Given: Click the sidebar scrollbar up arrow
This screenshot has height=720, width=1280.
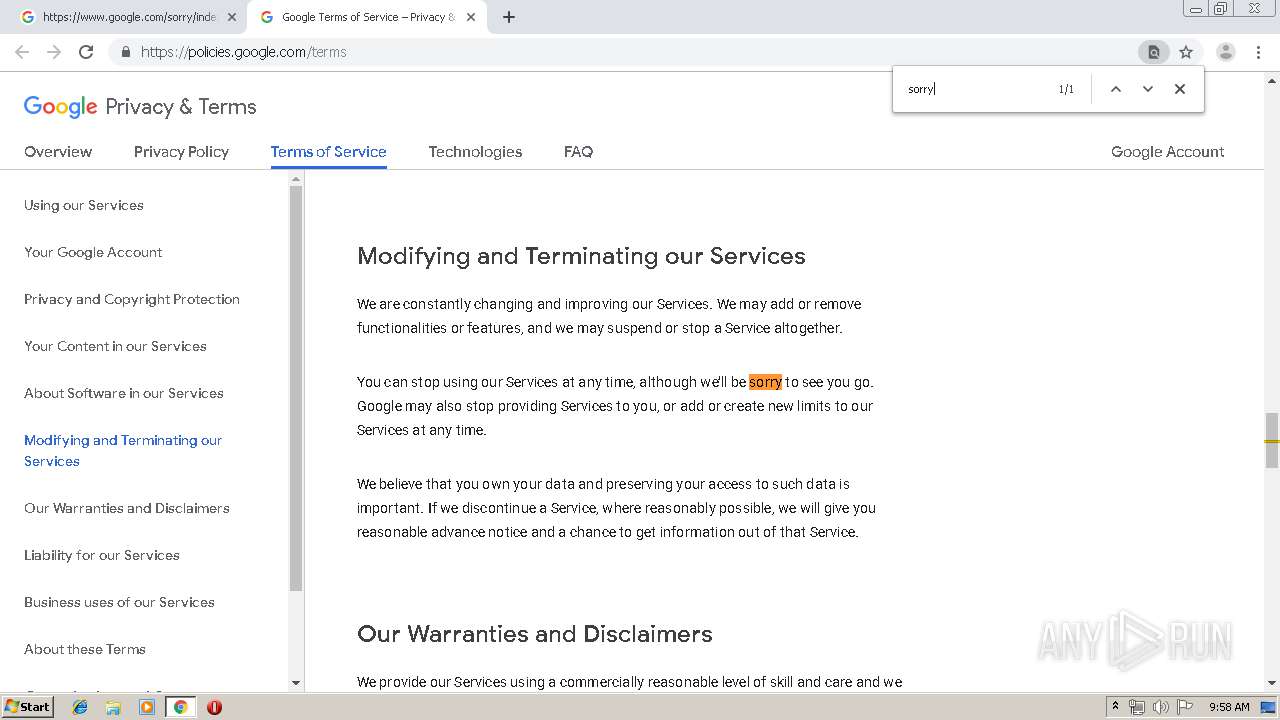Looking at the screenshot, I should coord(295,179).
